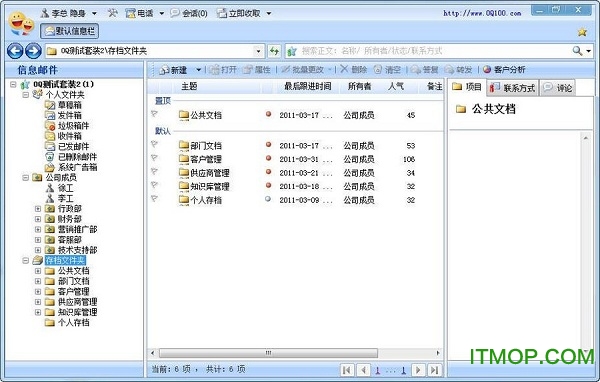Go to first page button
This screenshot has width=600, height=382.
click(347, 370)
